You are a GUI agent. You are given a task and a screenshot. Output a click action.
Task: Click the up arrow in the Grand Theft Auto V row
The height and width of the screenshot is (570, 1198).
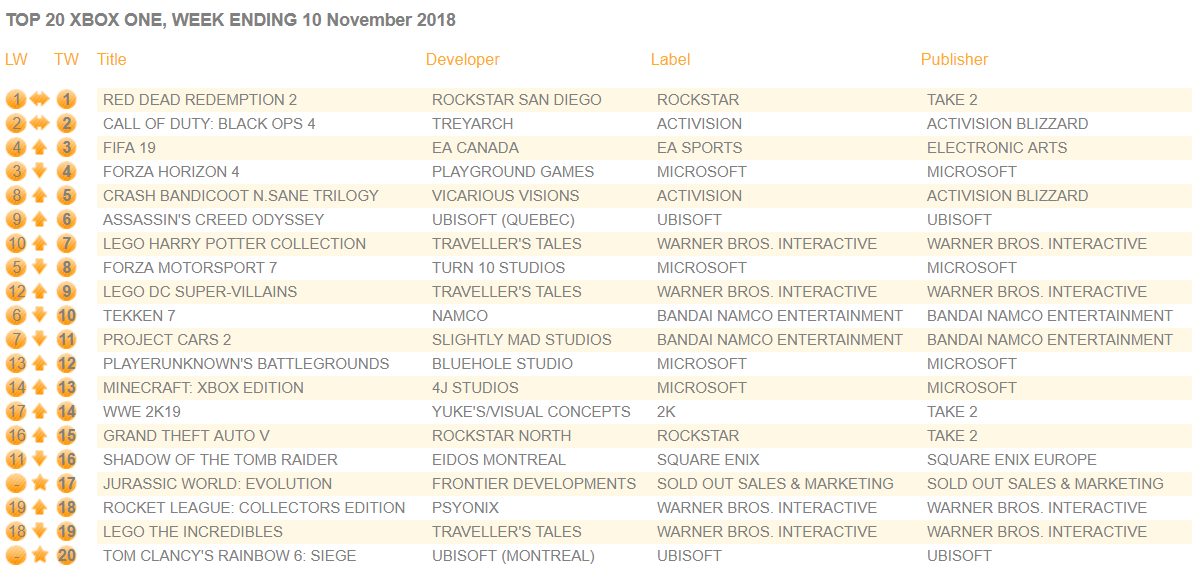[x=40, y=436]
